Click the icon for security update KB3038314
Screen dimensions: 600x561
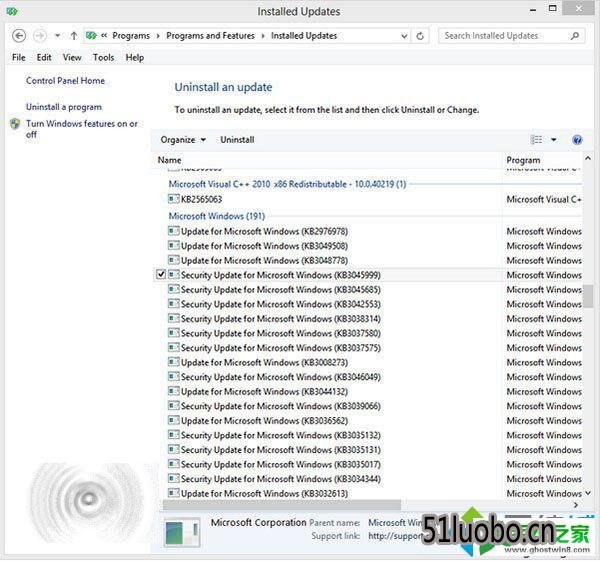pyautogui.click(x=174, y=318)
